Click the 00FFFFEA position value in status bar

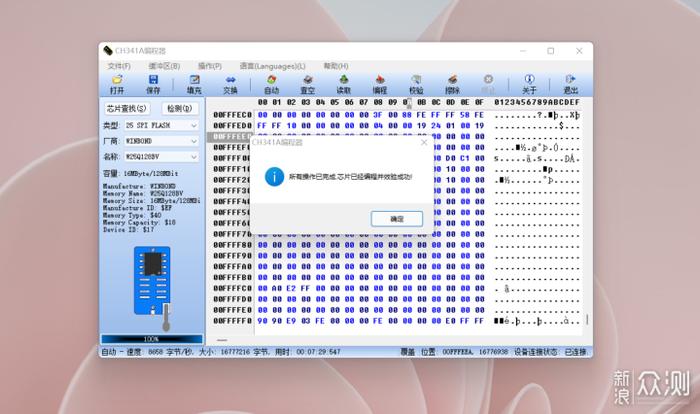pos(458,352)
